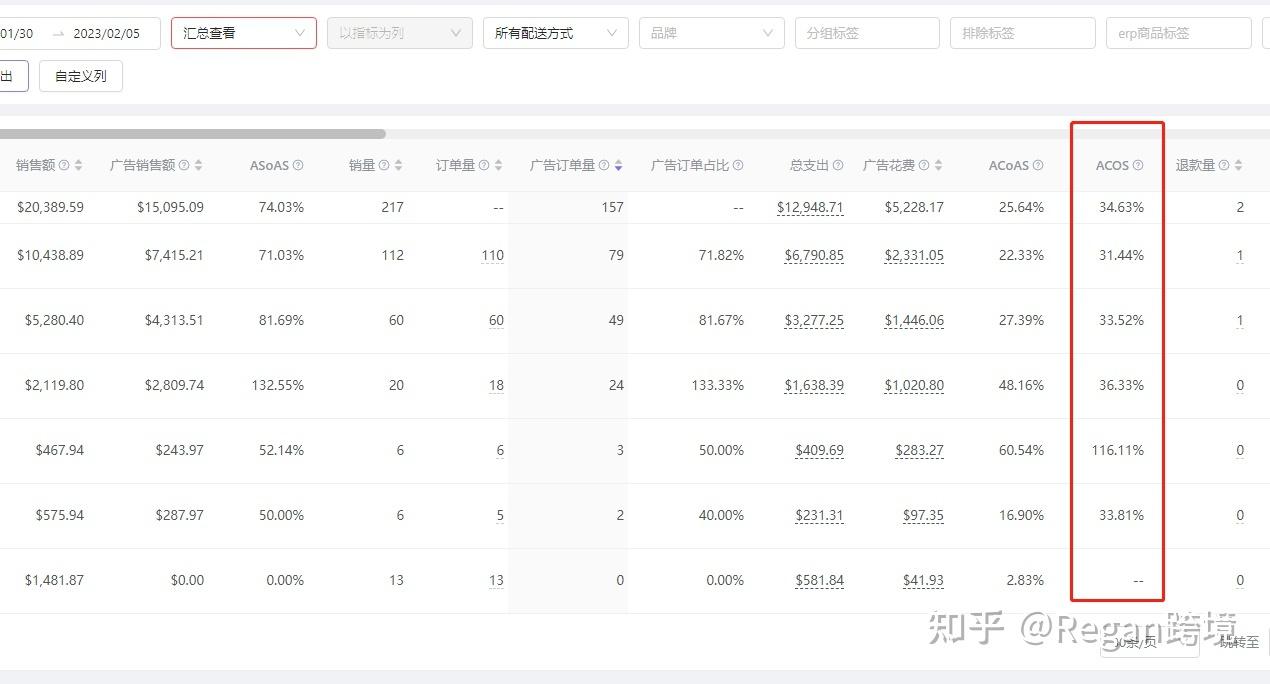Click help icon next to ACoAS header
Image resolution: width=1270 pixels, height=684 pixels.
[x=1038, y=166]
